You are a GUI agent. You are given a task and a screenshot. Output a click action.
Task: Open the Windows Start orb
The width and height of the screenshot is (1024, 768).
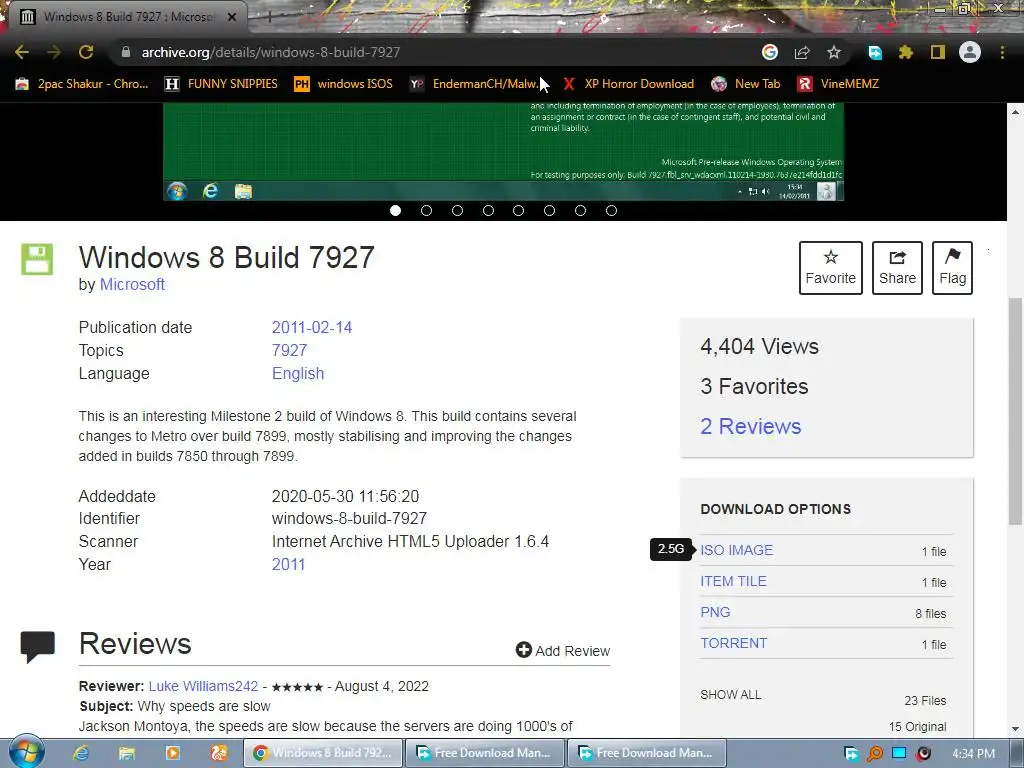coord(27,752)
